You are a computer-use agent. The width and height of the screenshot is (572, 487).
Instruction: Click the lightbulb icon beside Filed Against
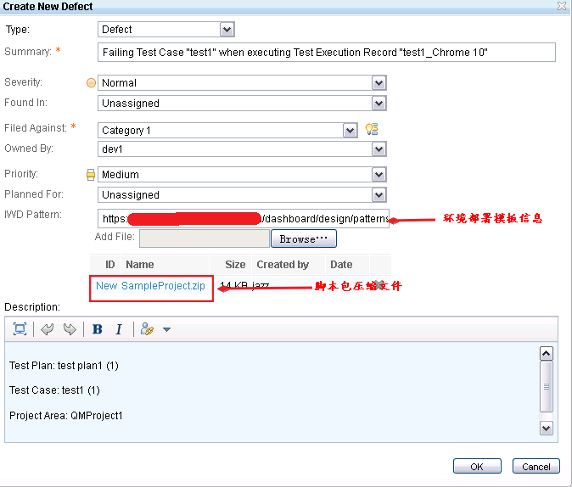click(372, 130)
